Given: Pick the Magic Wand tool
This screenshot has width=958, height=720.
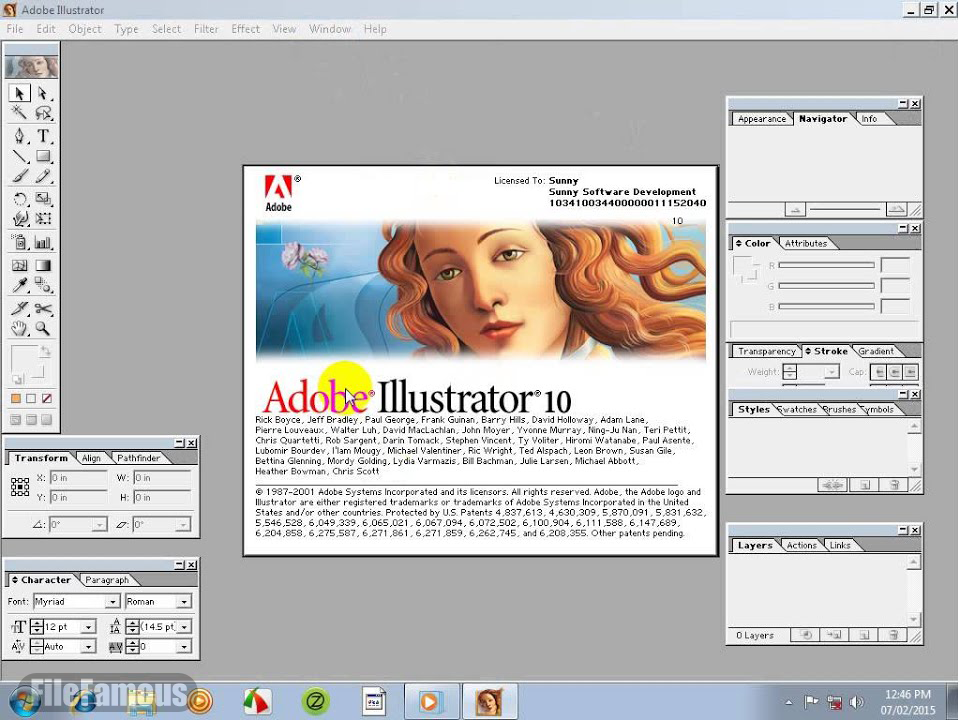Looking at the screenshot, I should pos(20,112).
